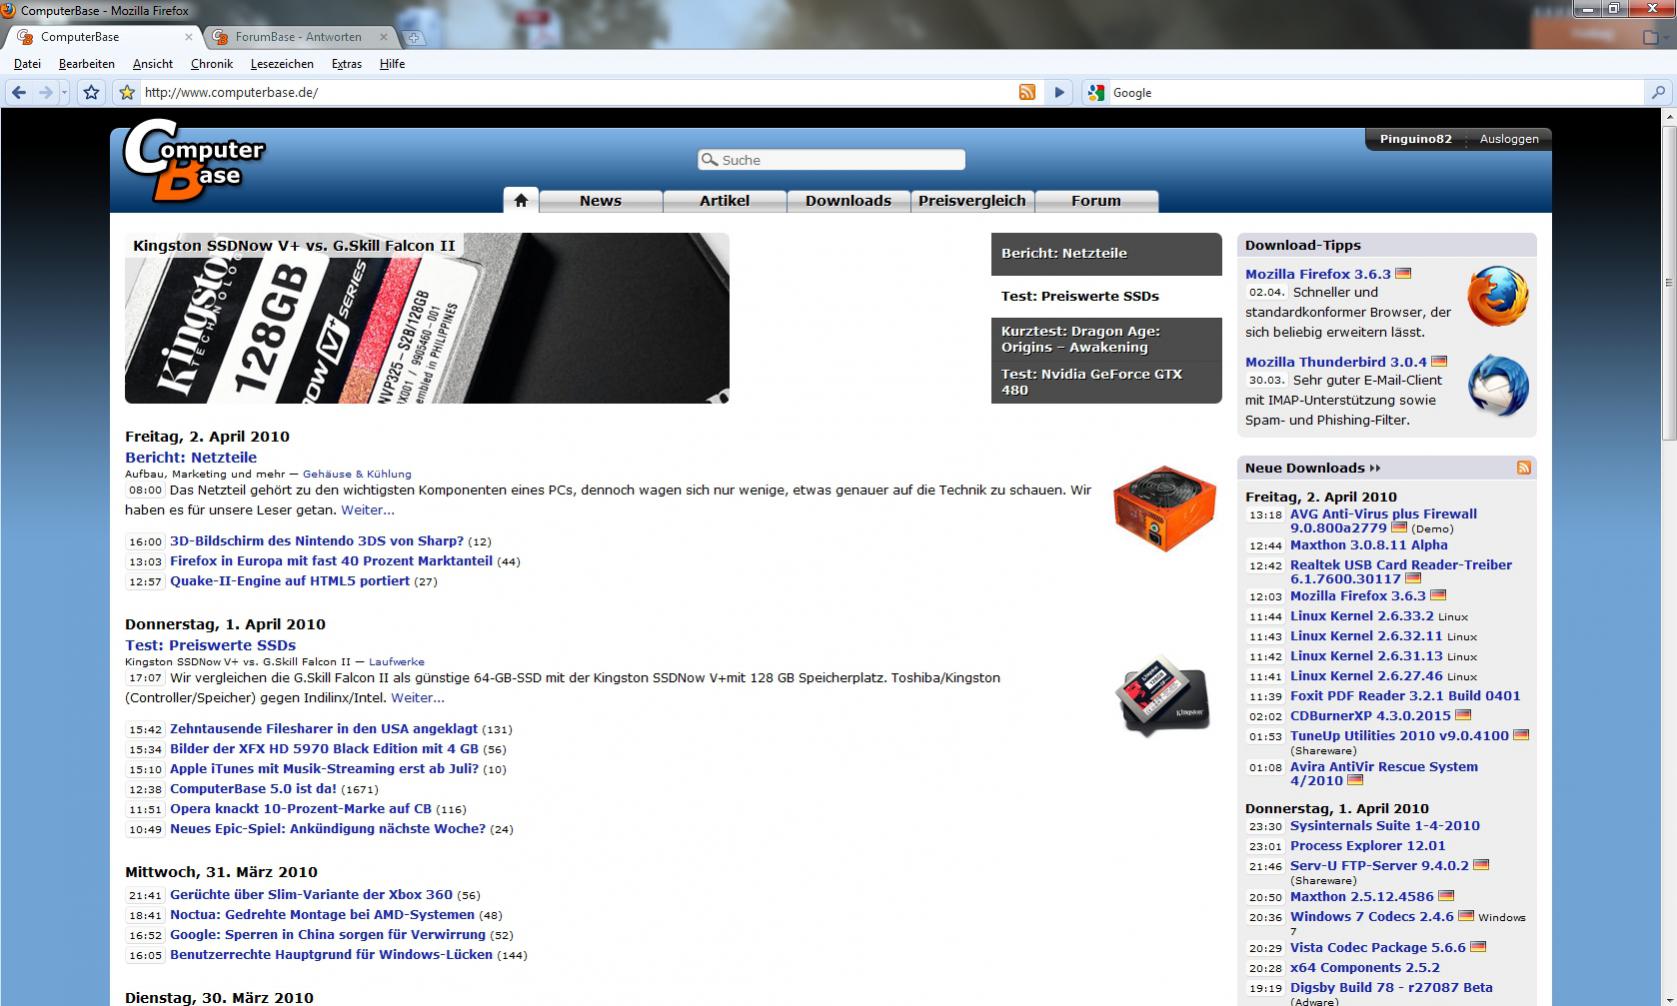Open ComputerBase 5.0 ist da! news

[253, 789]
